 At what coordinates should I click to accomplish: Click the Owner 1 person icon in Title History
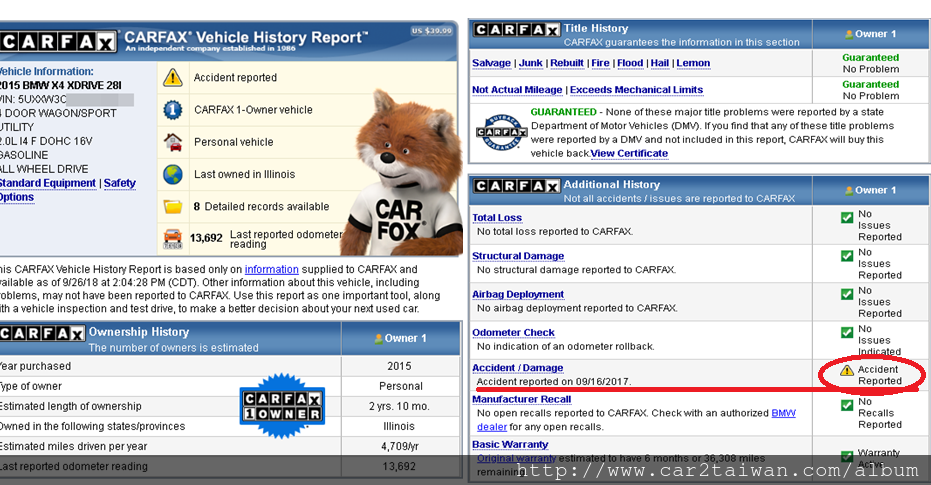tap(849, 34)
